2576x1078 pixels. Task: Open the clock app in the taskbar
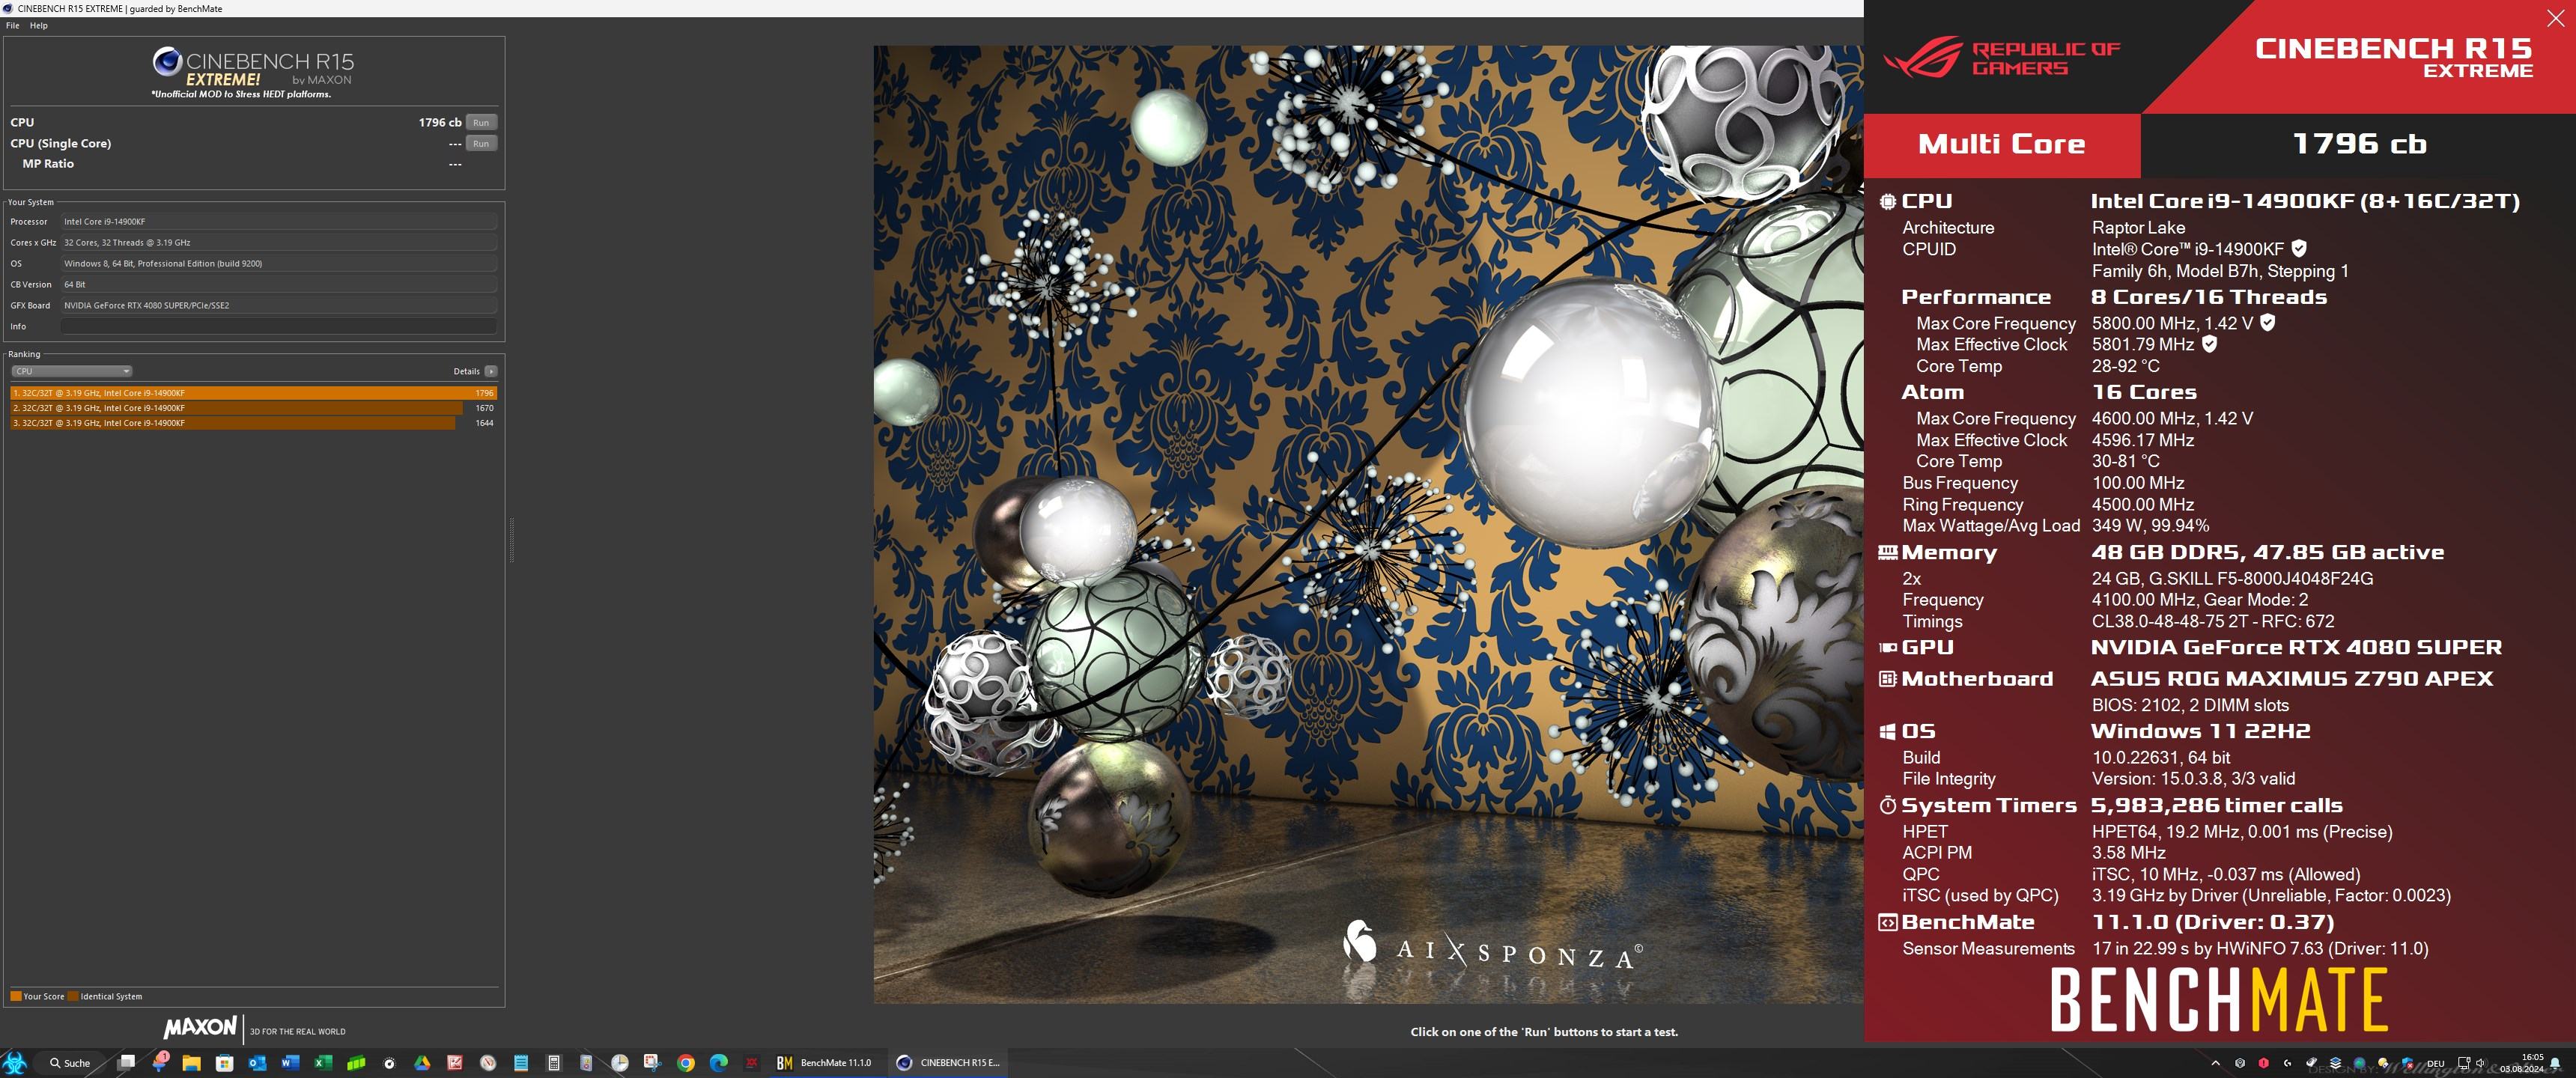(619, 1063)
